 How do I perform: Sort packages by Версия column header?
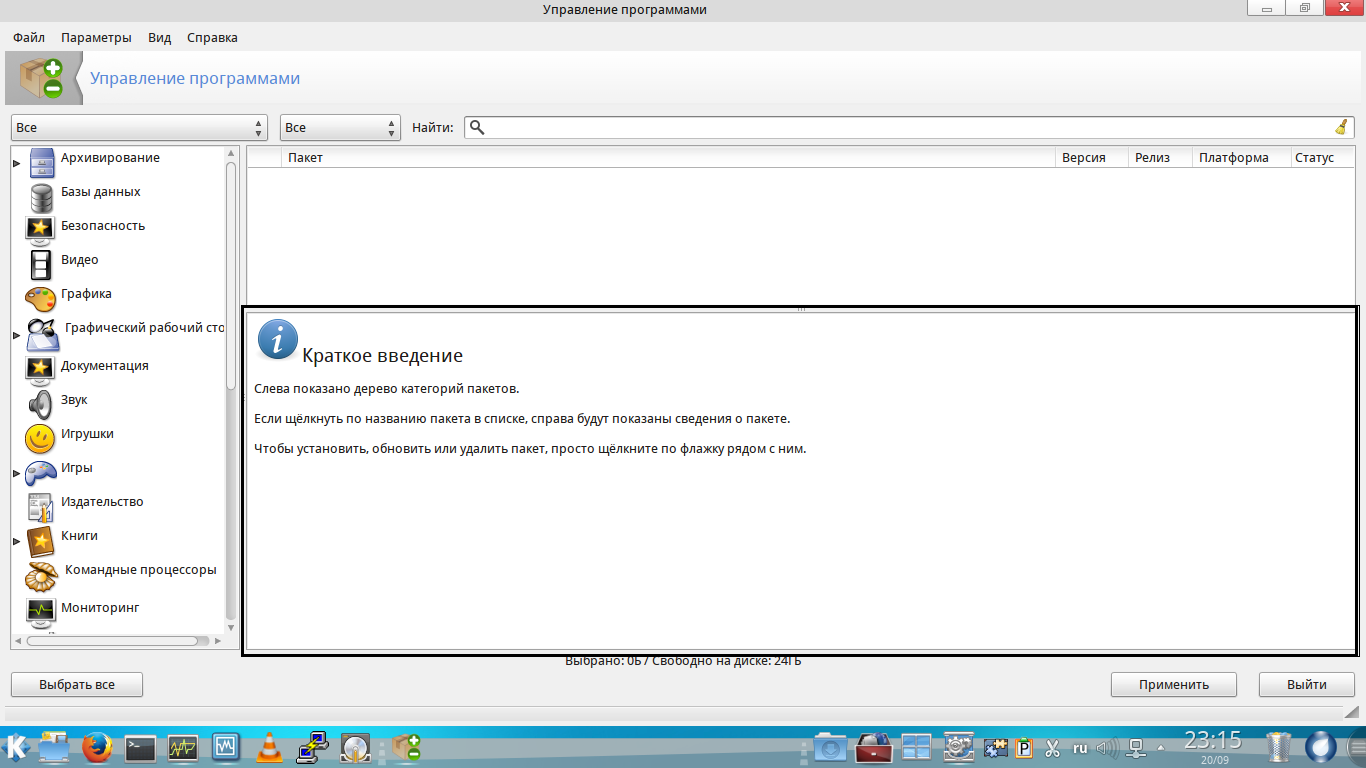pyautogui.click(x=1092, y=158)
